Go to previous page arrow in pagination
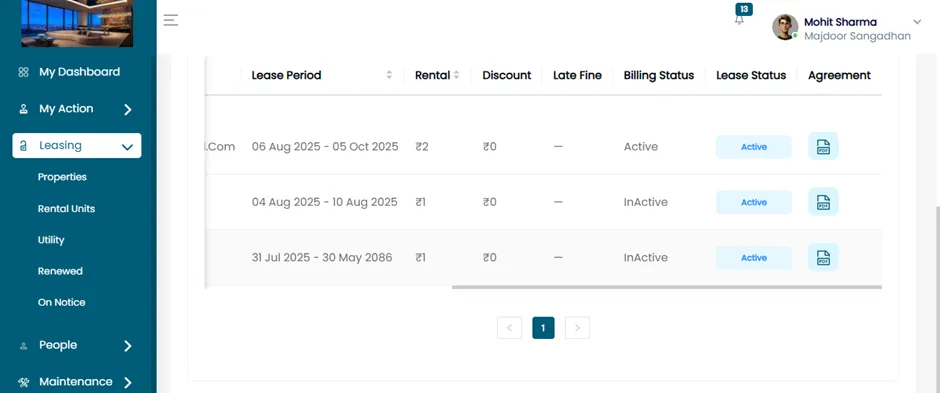 [510, 328]
